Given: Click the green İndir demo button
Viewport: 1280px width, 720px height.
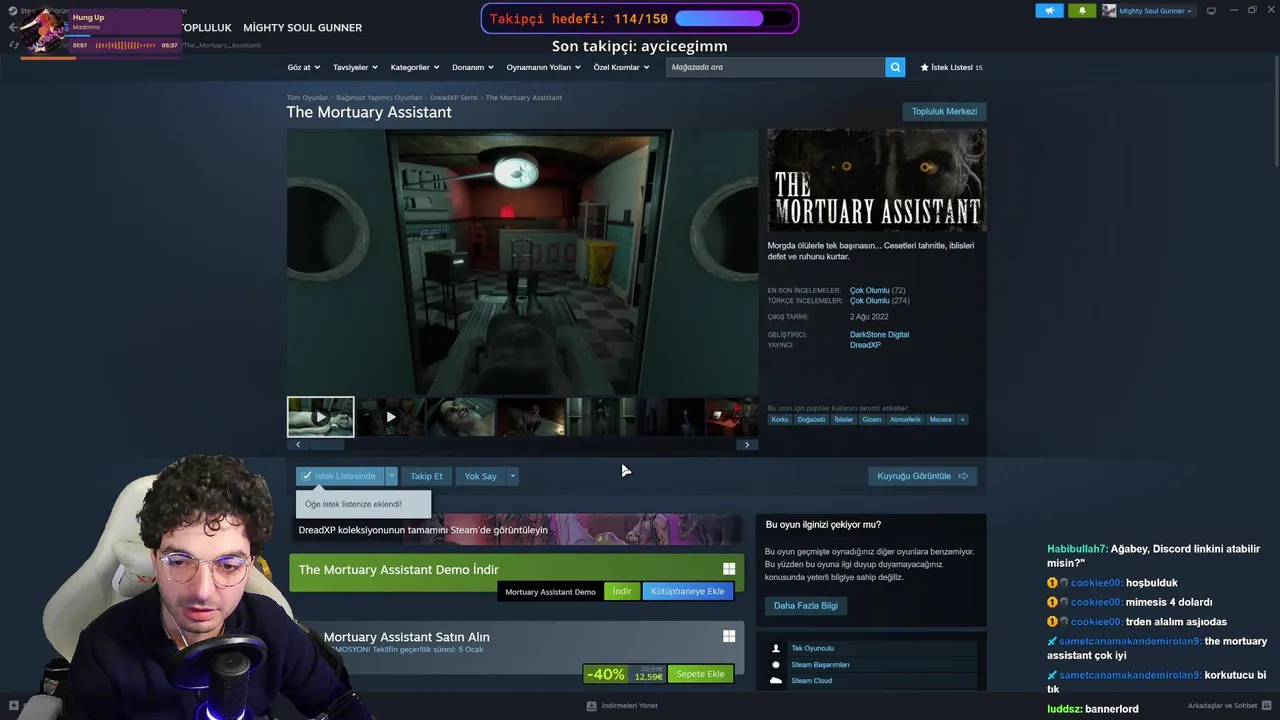Looking at the screenshot, I should [622, 591].
